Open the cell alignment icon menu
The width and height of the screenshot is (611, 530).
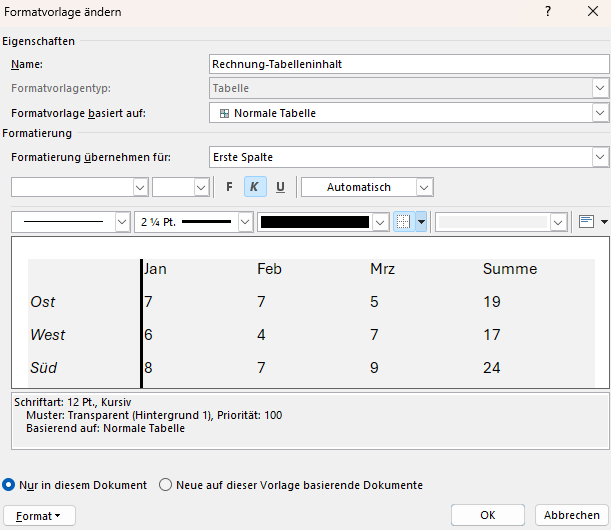tap(588, 222)
